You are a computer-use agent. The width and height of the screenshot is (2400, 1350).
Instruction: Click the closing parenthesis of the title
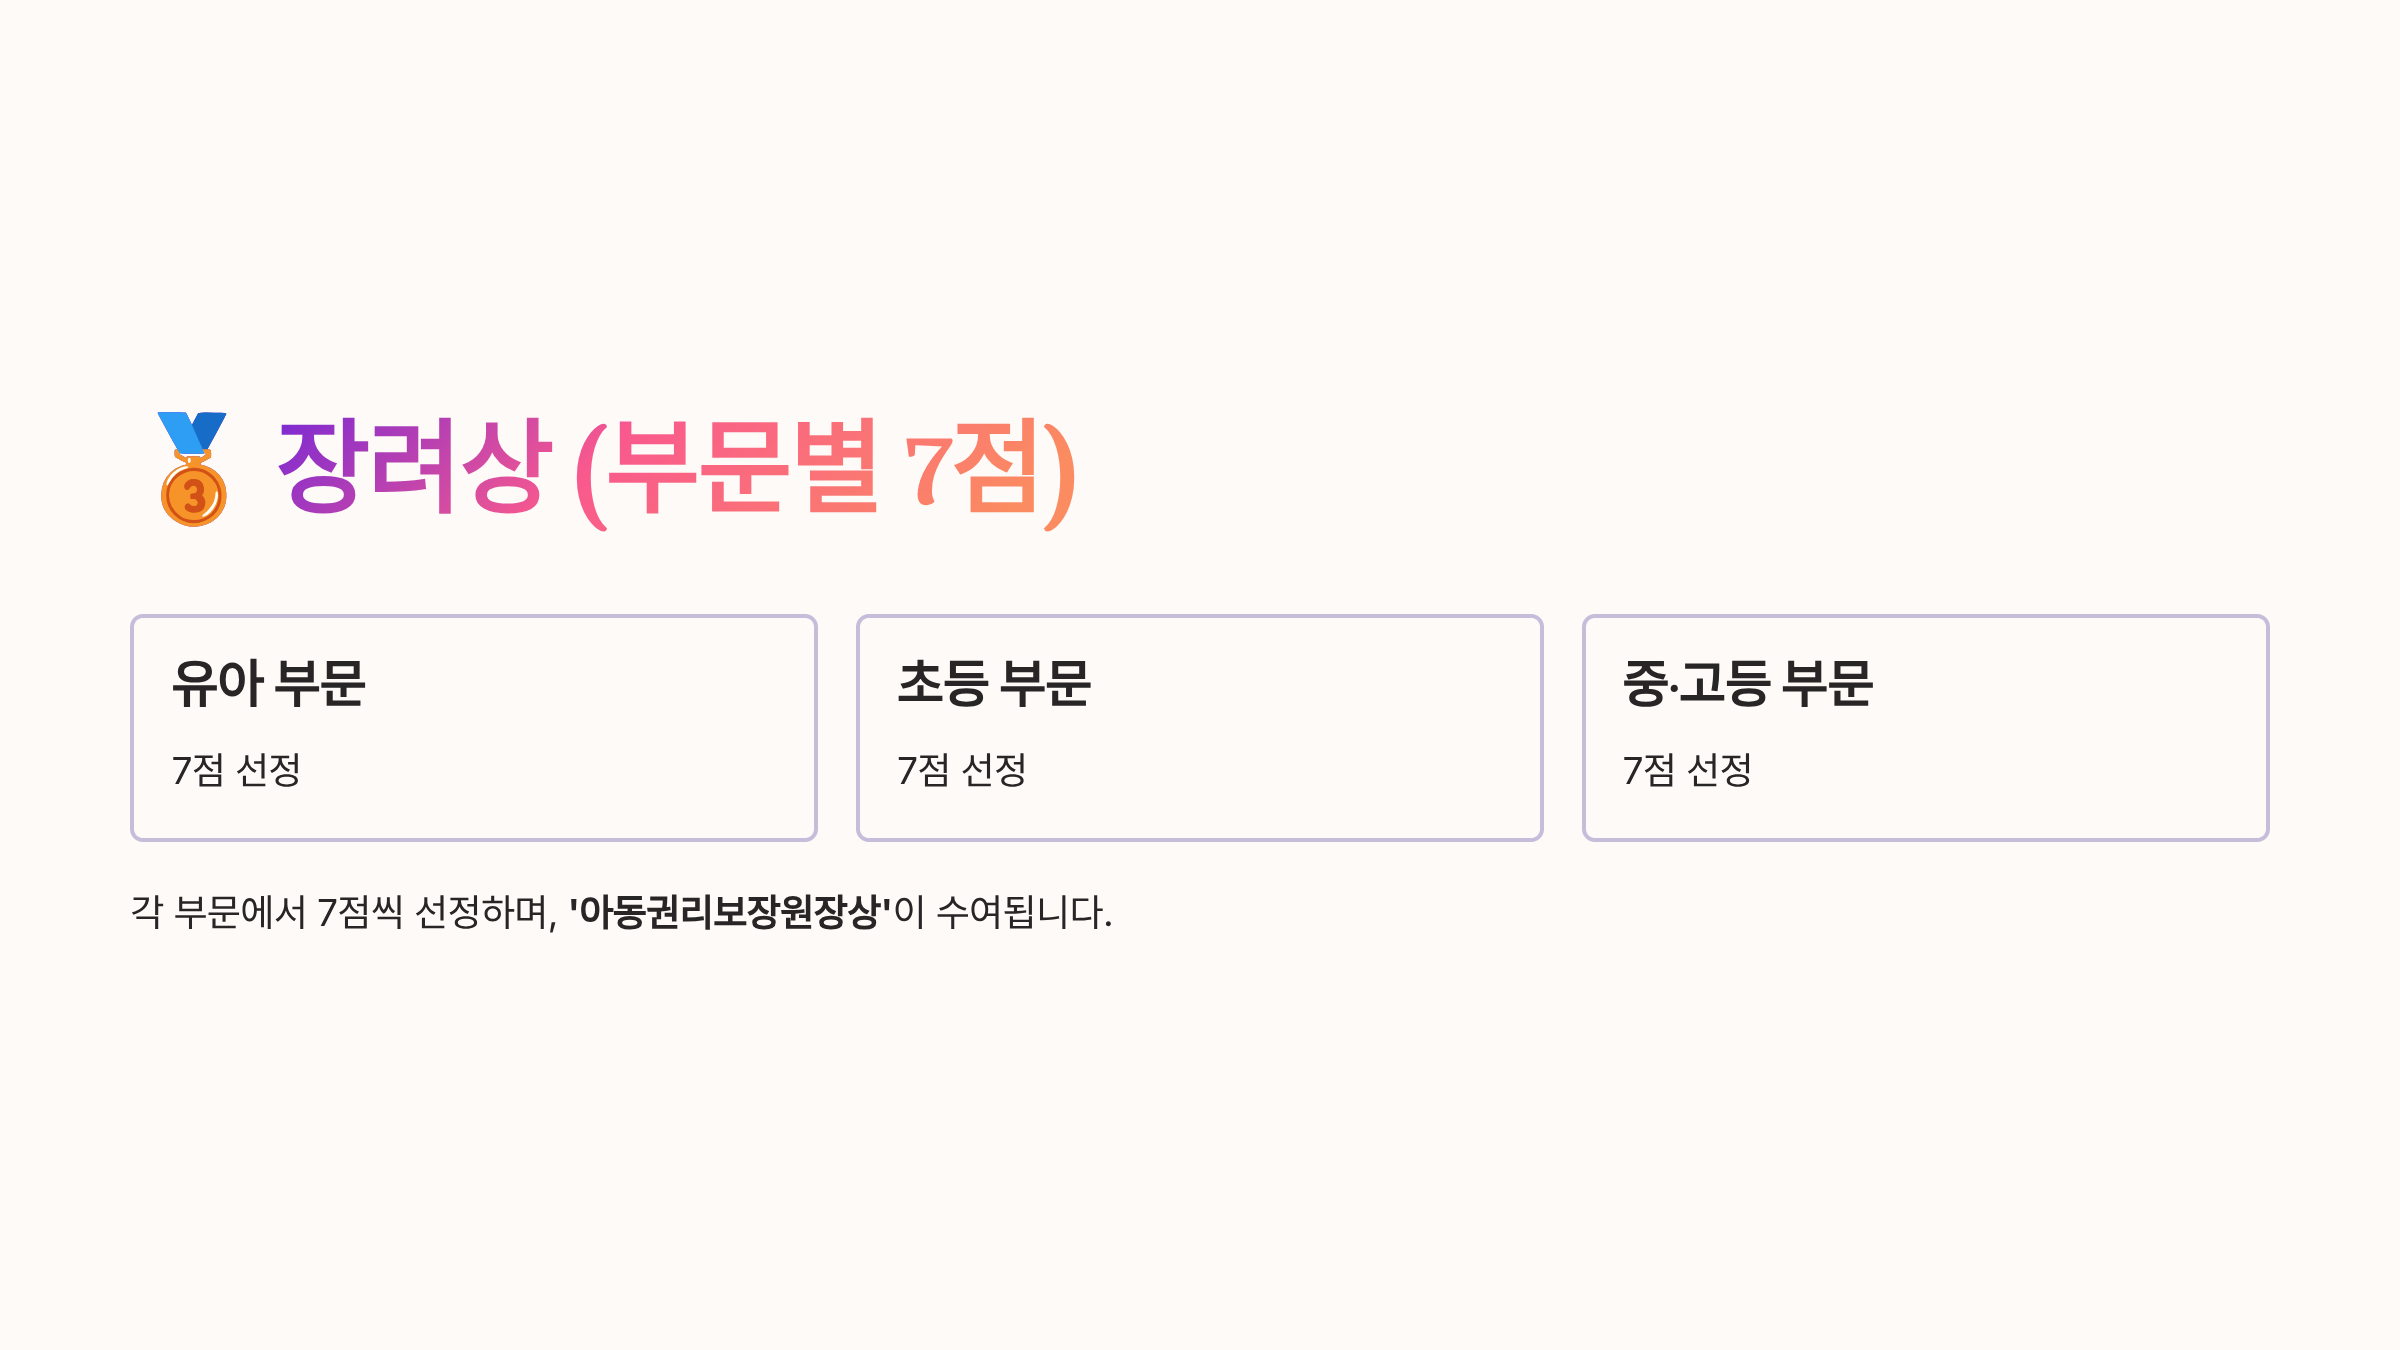click(x=1060, y=474)
